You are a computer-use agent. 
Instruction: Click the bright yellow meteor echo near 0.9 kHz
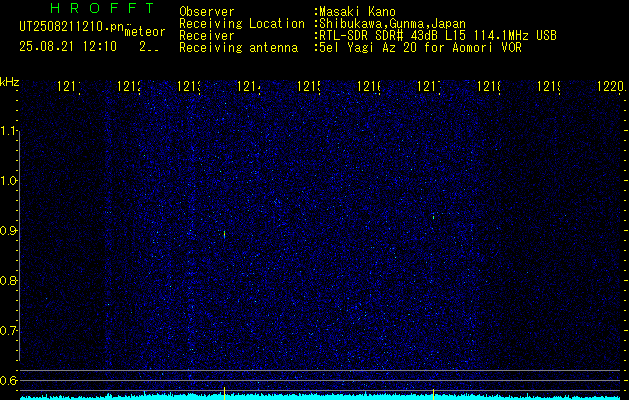[x=224, y=234]
